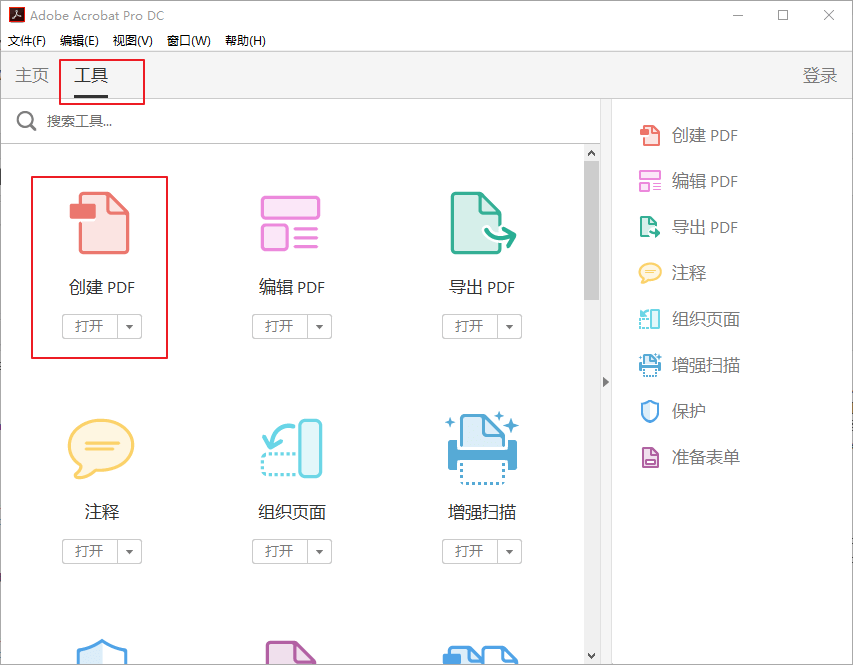Viewport: 853px width, 665px height.
Task: Click the Edit PDF large icon
Action: point(290,223)
